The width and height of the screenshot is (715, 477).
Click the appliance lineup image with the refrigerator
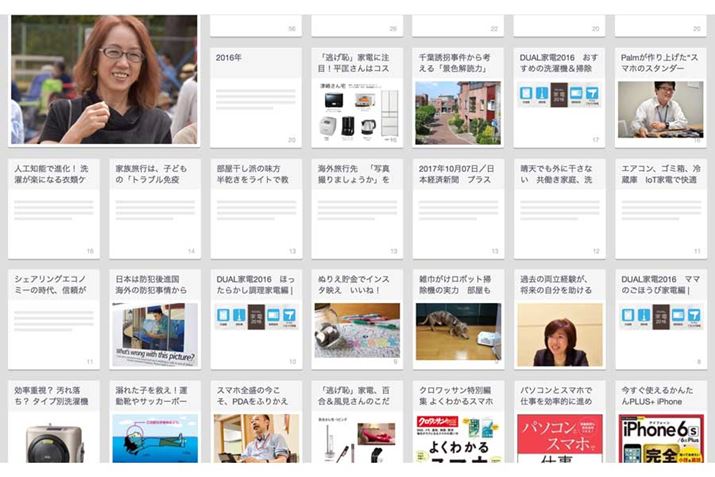[x=357, y=112]
